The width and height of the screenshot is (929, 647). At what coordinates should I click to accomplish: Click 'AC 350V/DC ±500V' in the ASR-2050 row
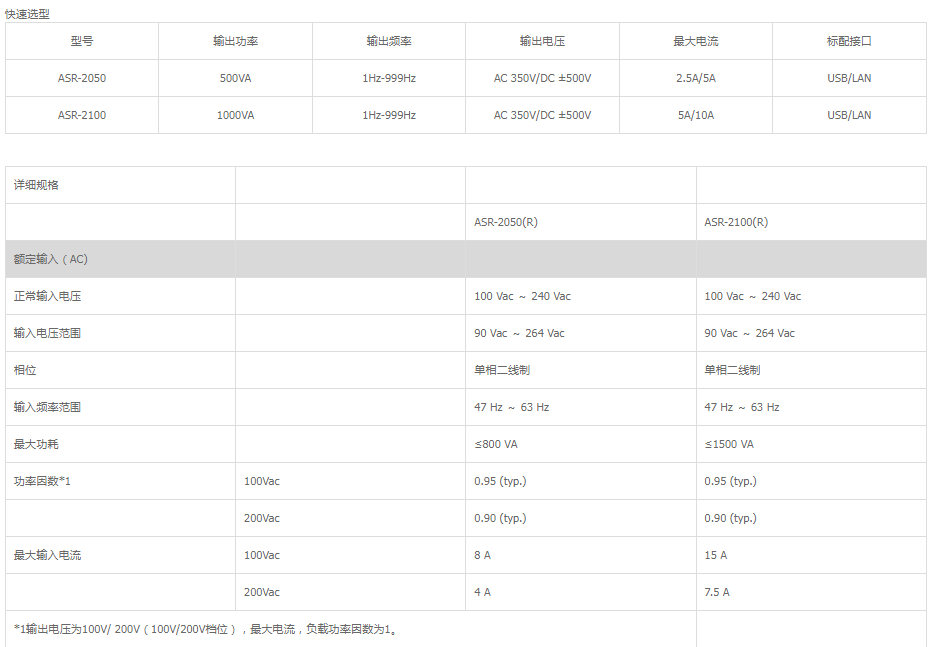coord(542,78)
